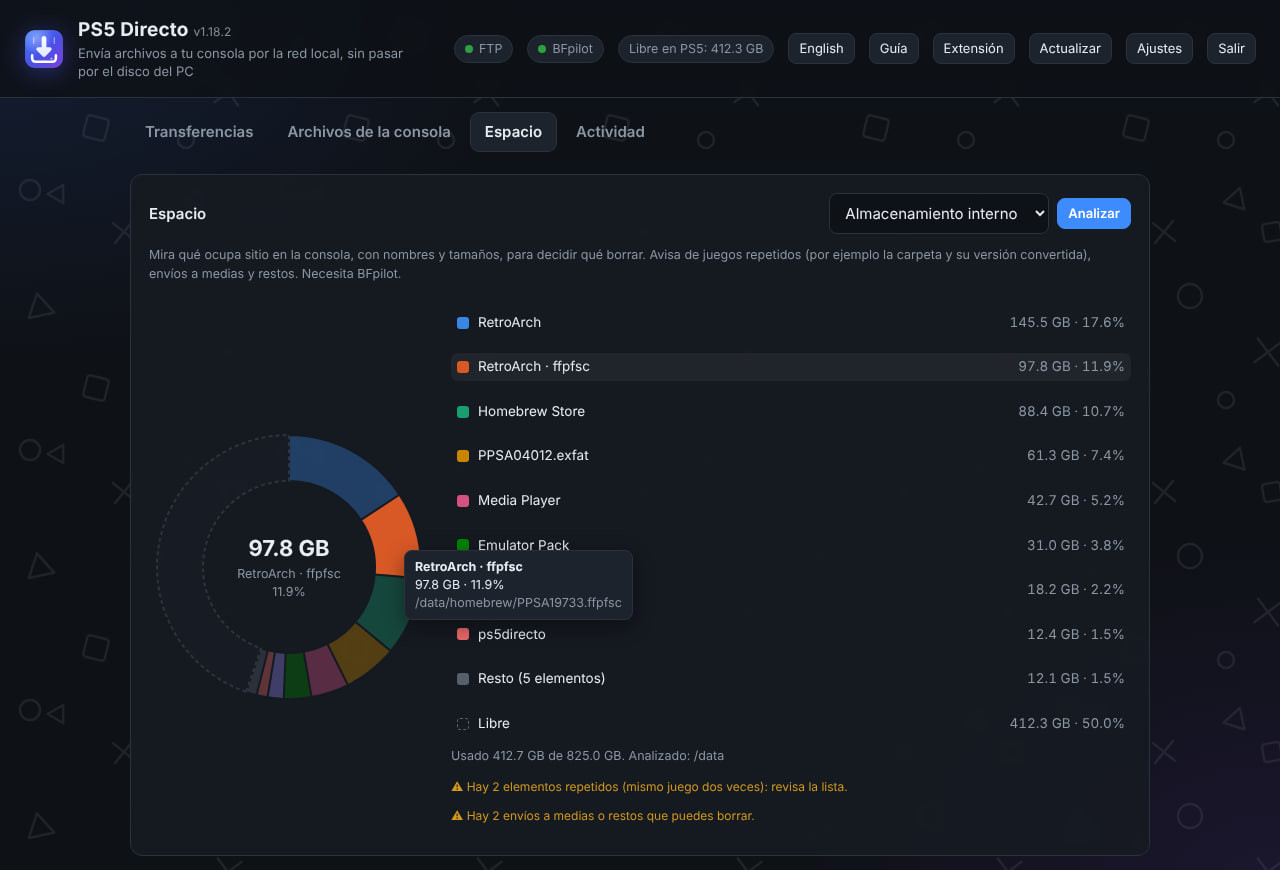Click the Libre 412.3 GB row
Viewport: 1280px width, 870px height.
[x=791, y=723]
